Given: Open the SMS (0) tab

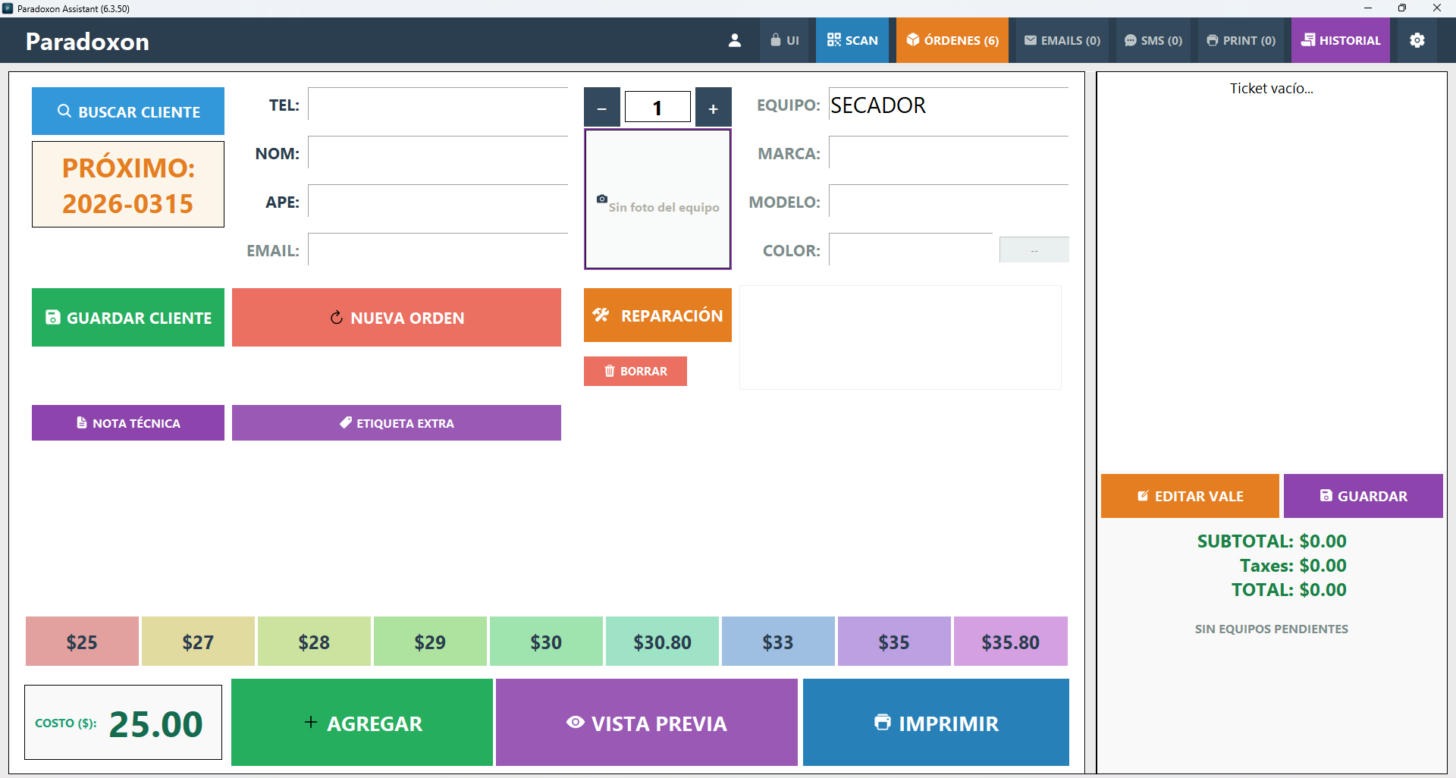Looking at the screenshot, I should (x=1153, y=41).
